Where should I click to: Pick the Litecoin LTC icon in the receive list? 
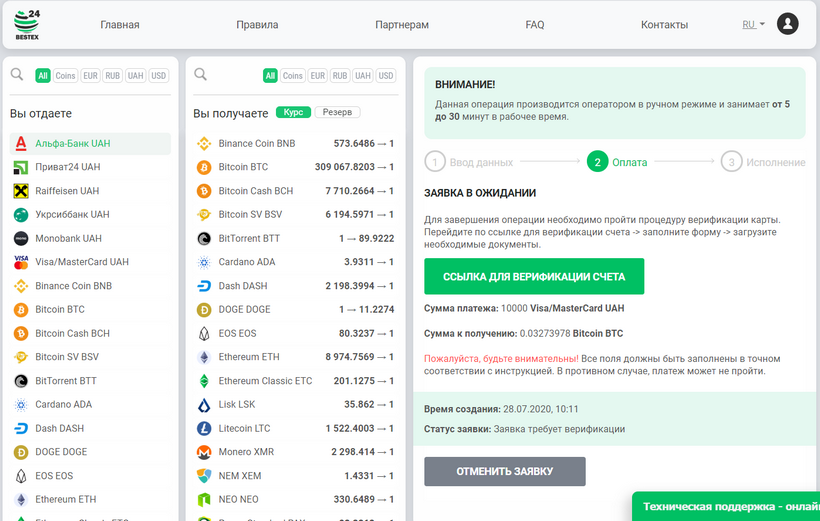pyautogui.click(x=203, y=428)
